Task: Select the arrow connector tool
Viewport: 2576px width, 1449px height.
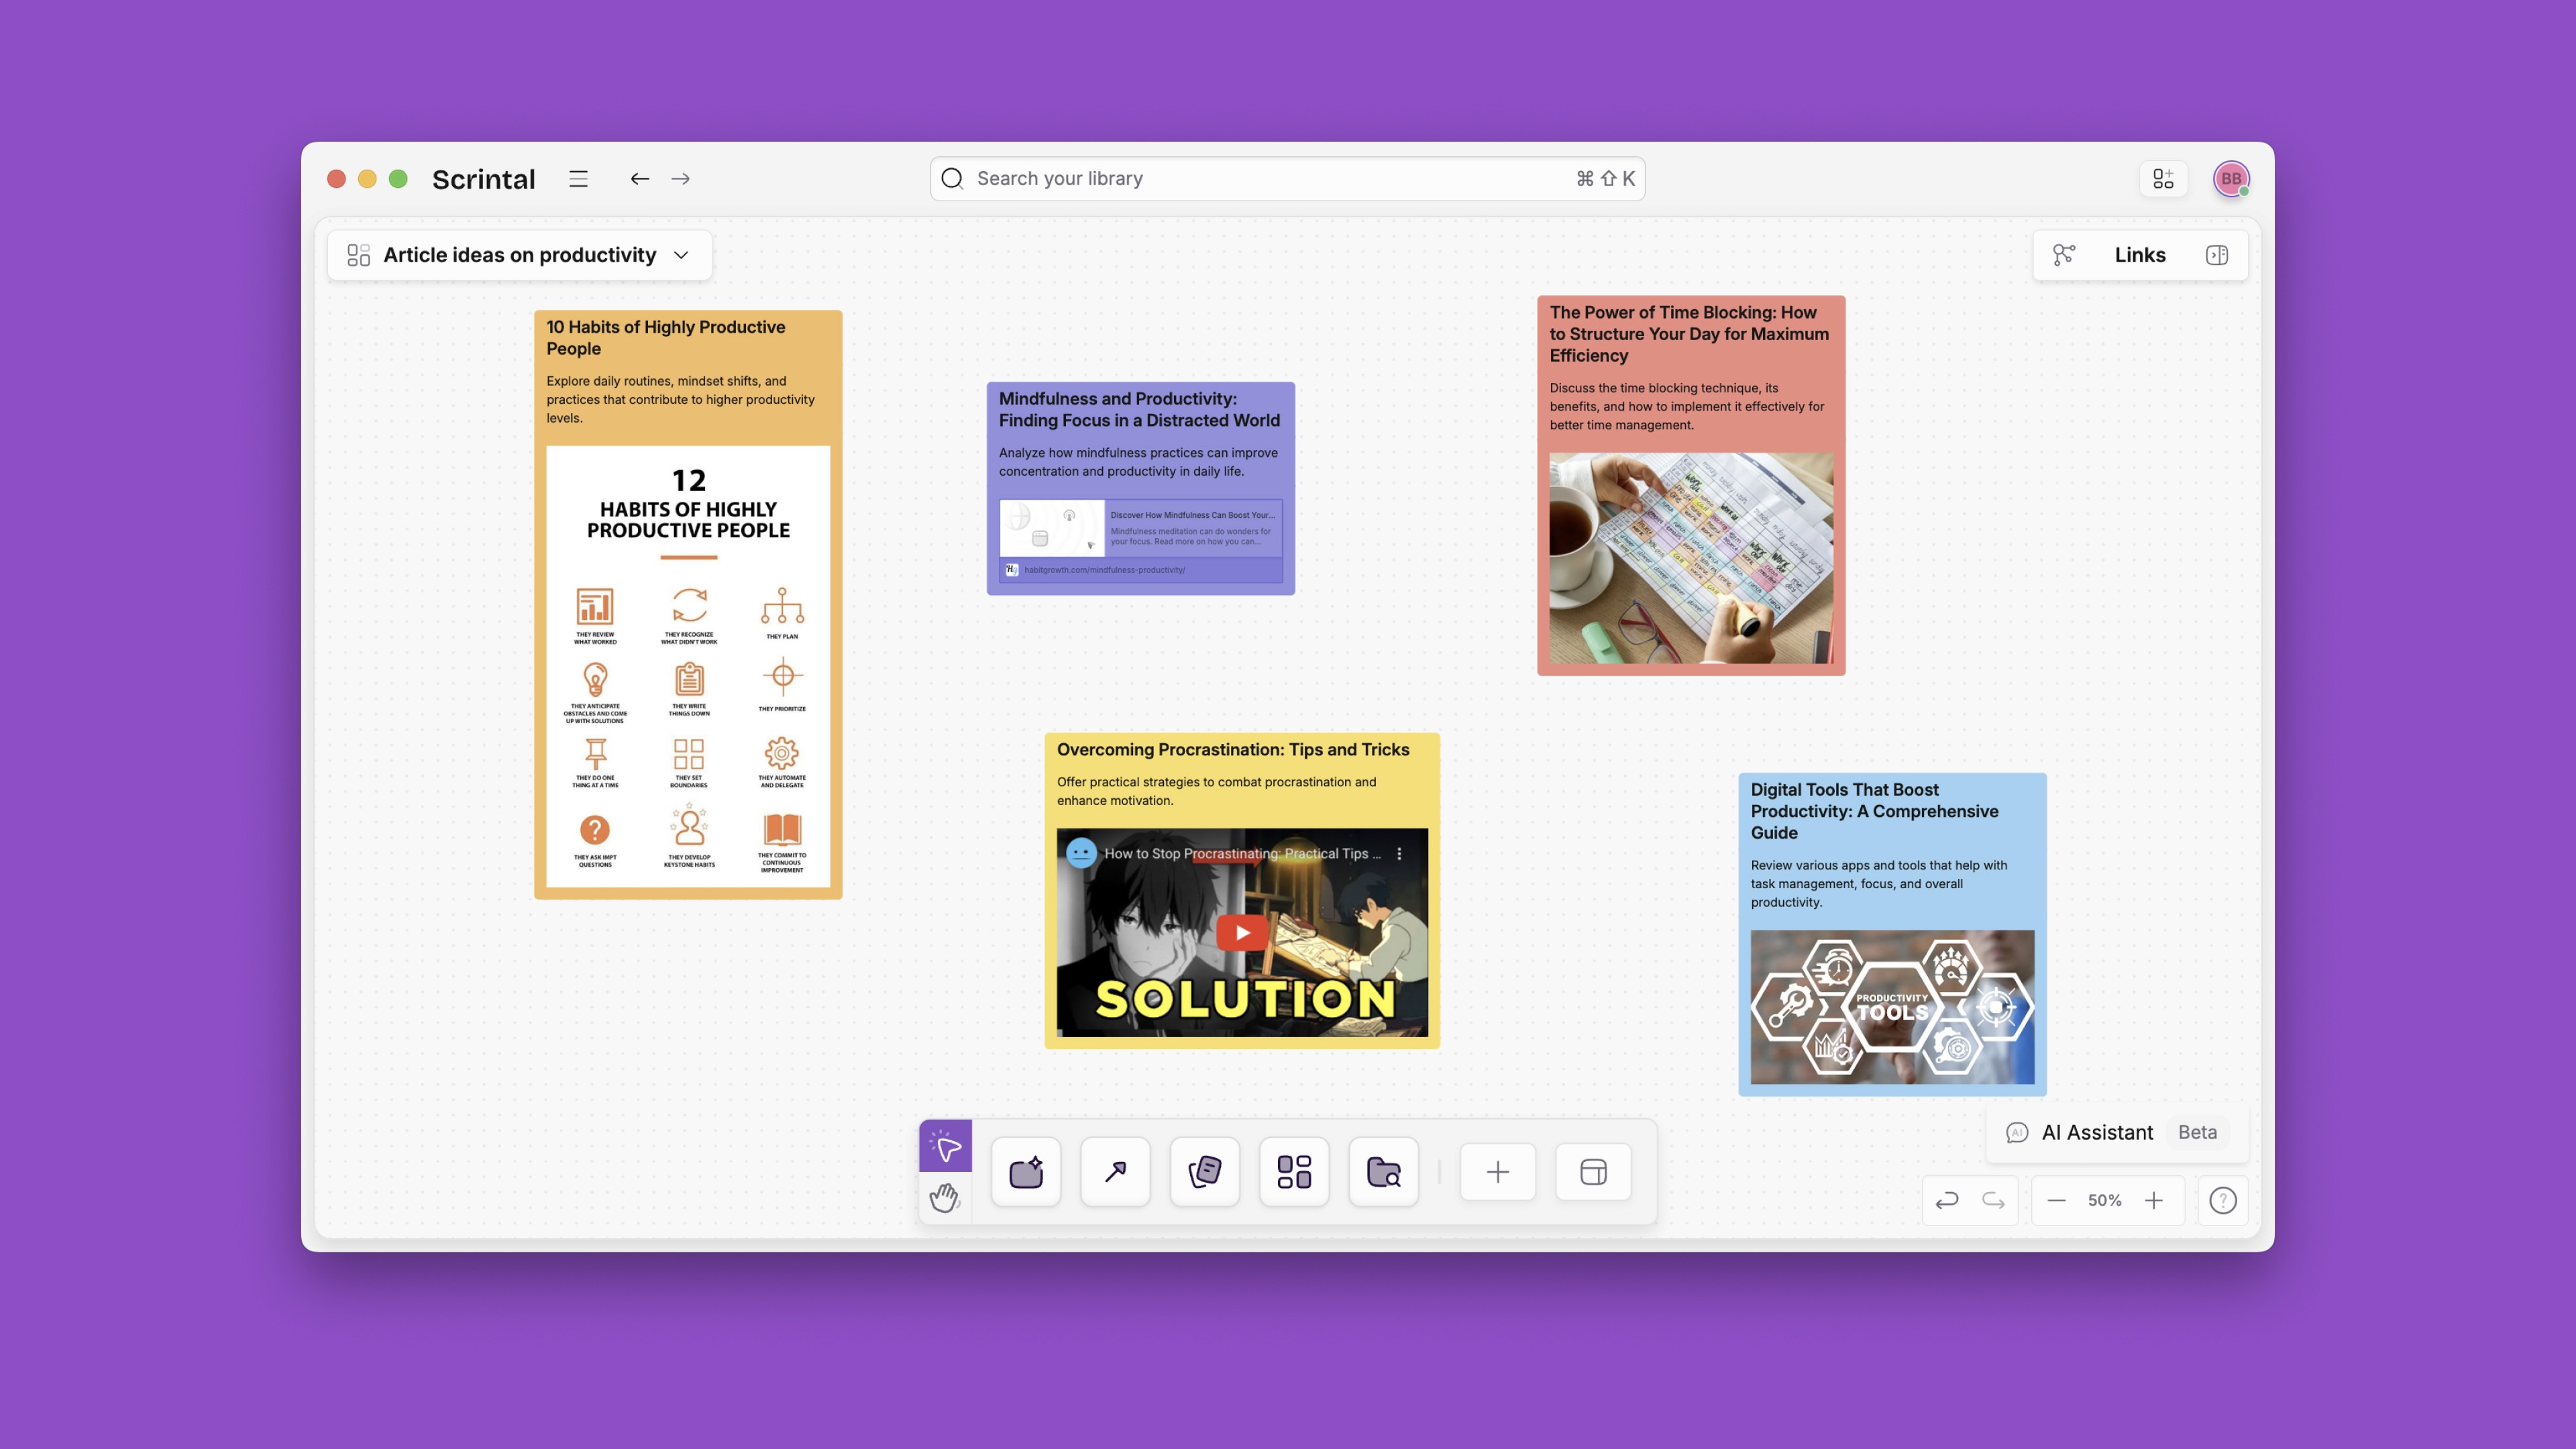Action: point(1115,1172)
